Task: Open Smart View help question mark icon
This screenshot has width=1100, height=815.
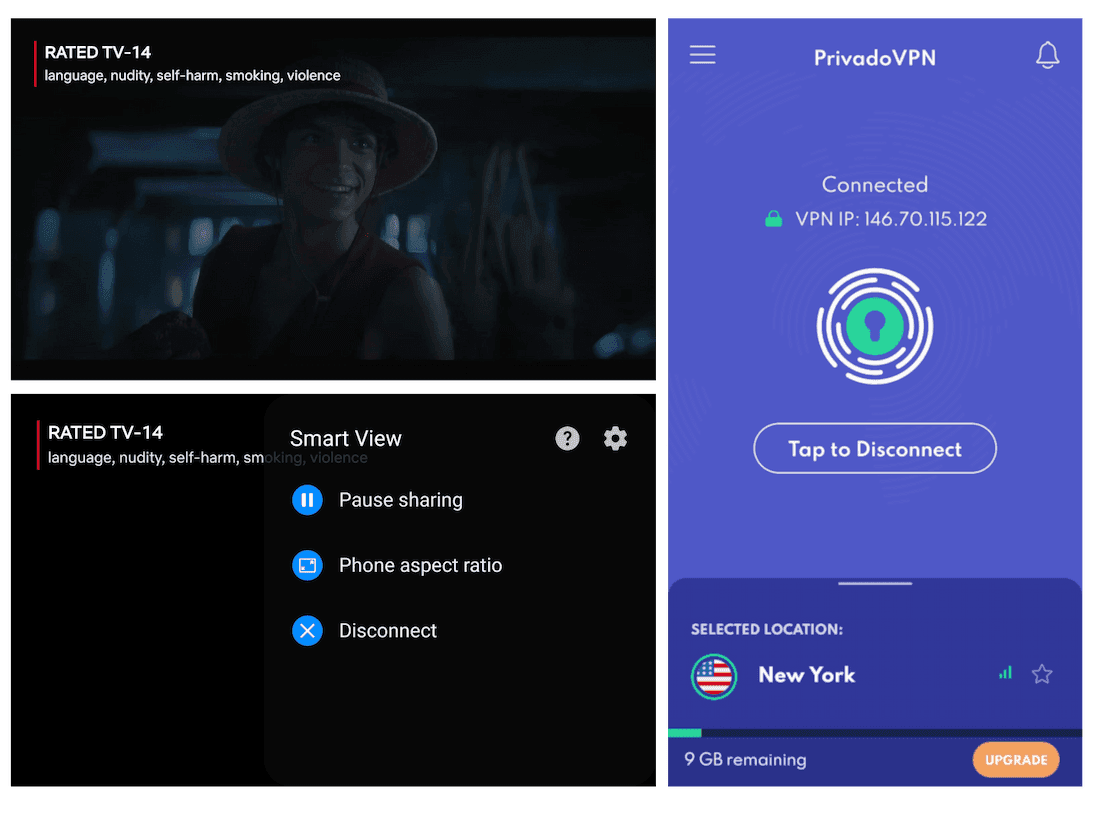Action: 568,438
